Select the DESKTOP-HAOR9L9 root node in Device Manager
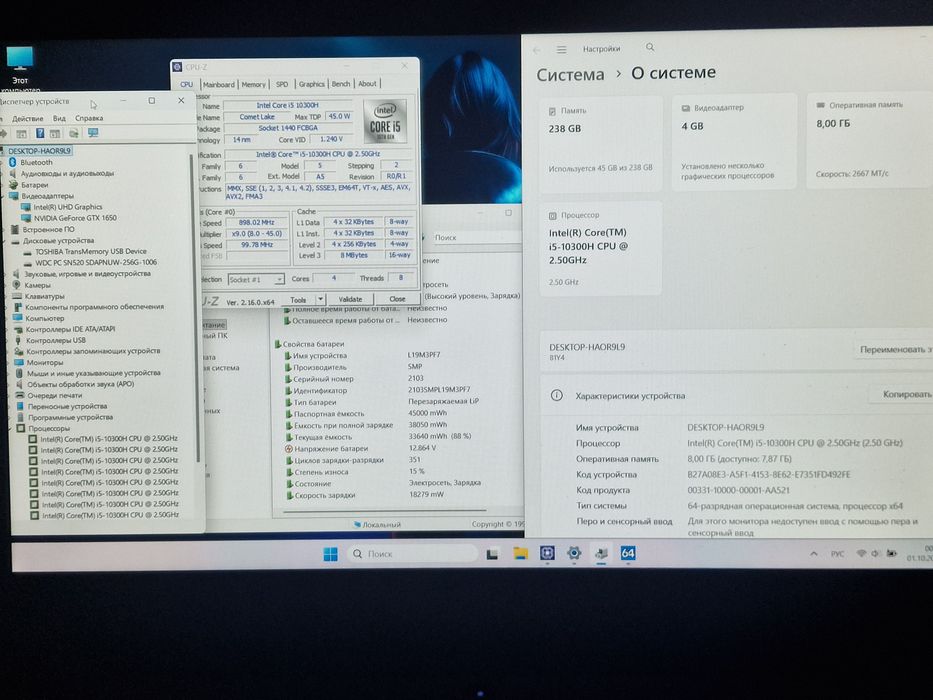The height and width of the screenshot is (700, 933). (39, 151)
